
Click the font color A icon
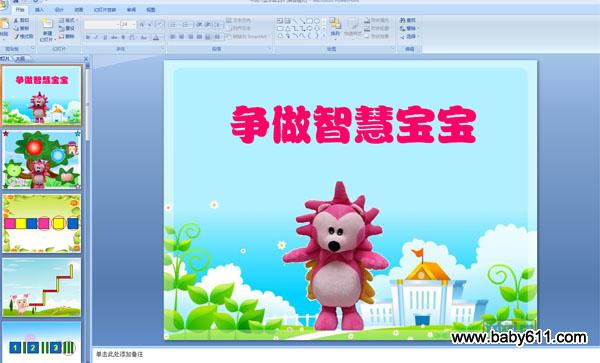(x=156, y=37)
